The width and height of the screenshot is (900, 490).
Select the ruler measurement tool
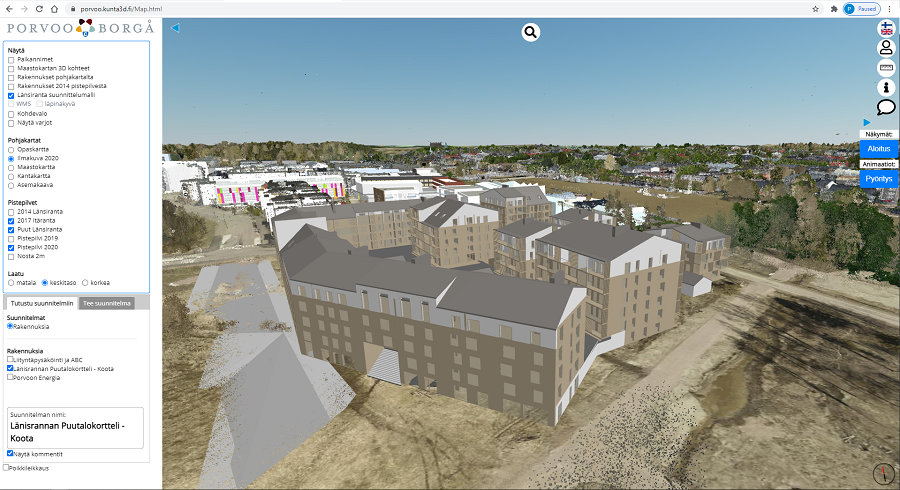coord(886,68)
